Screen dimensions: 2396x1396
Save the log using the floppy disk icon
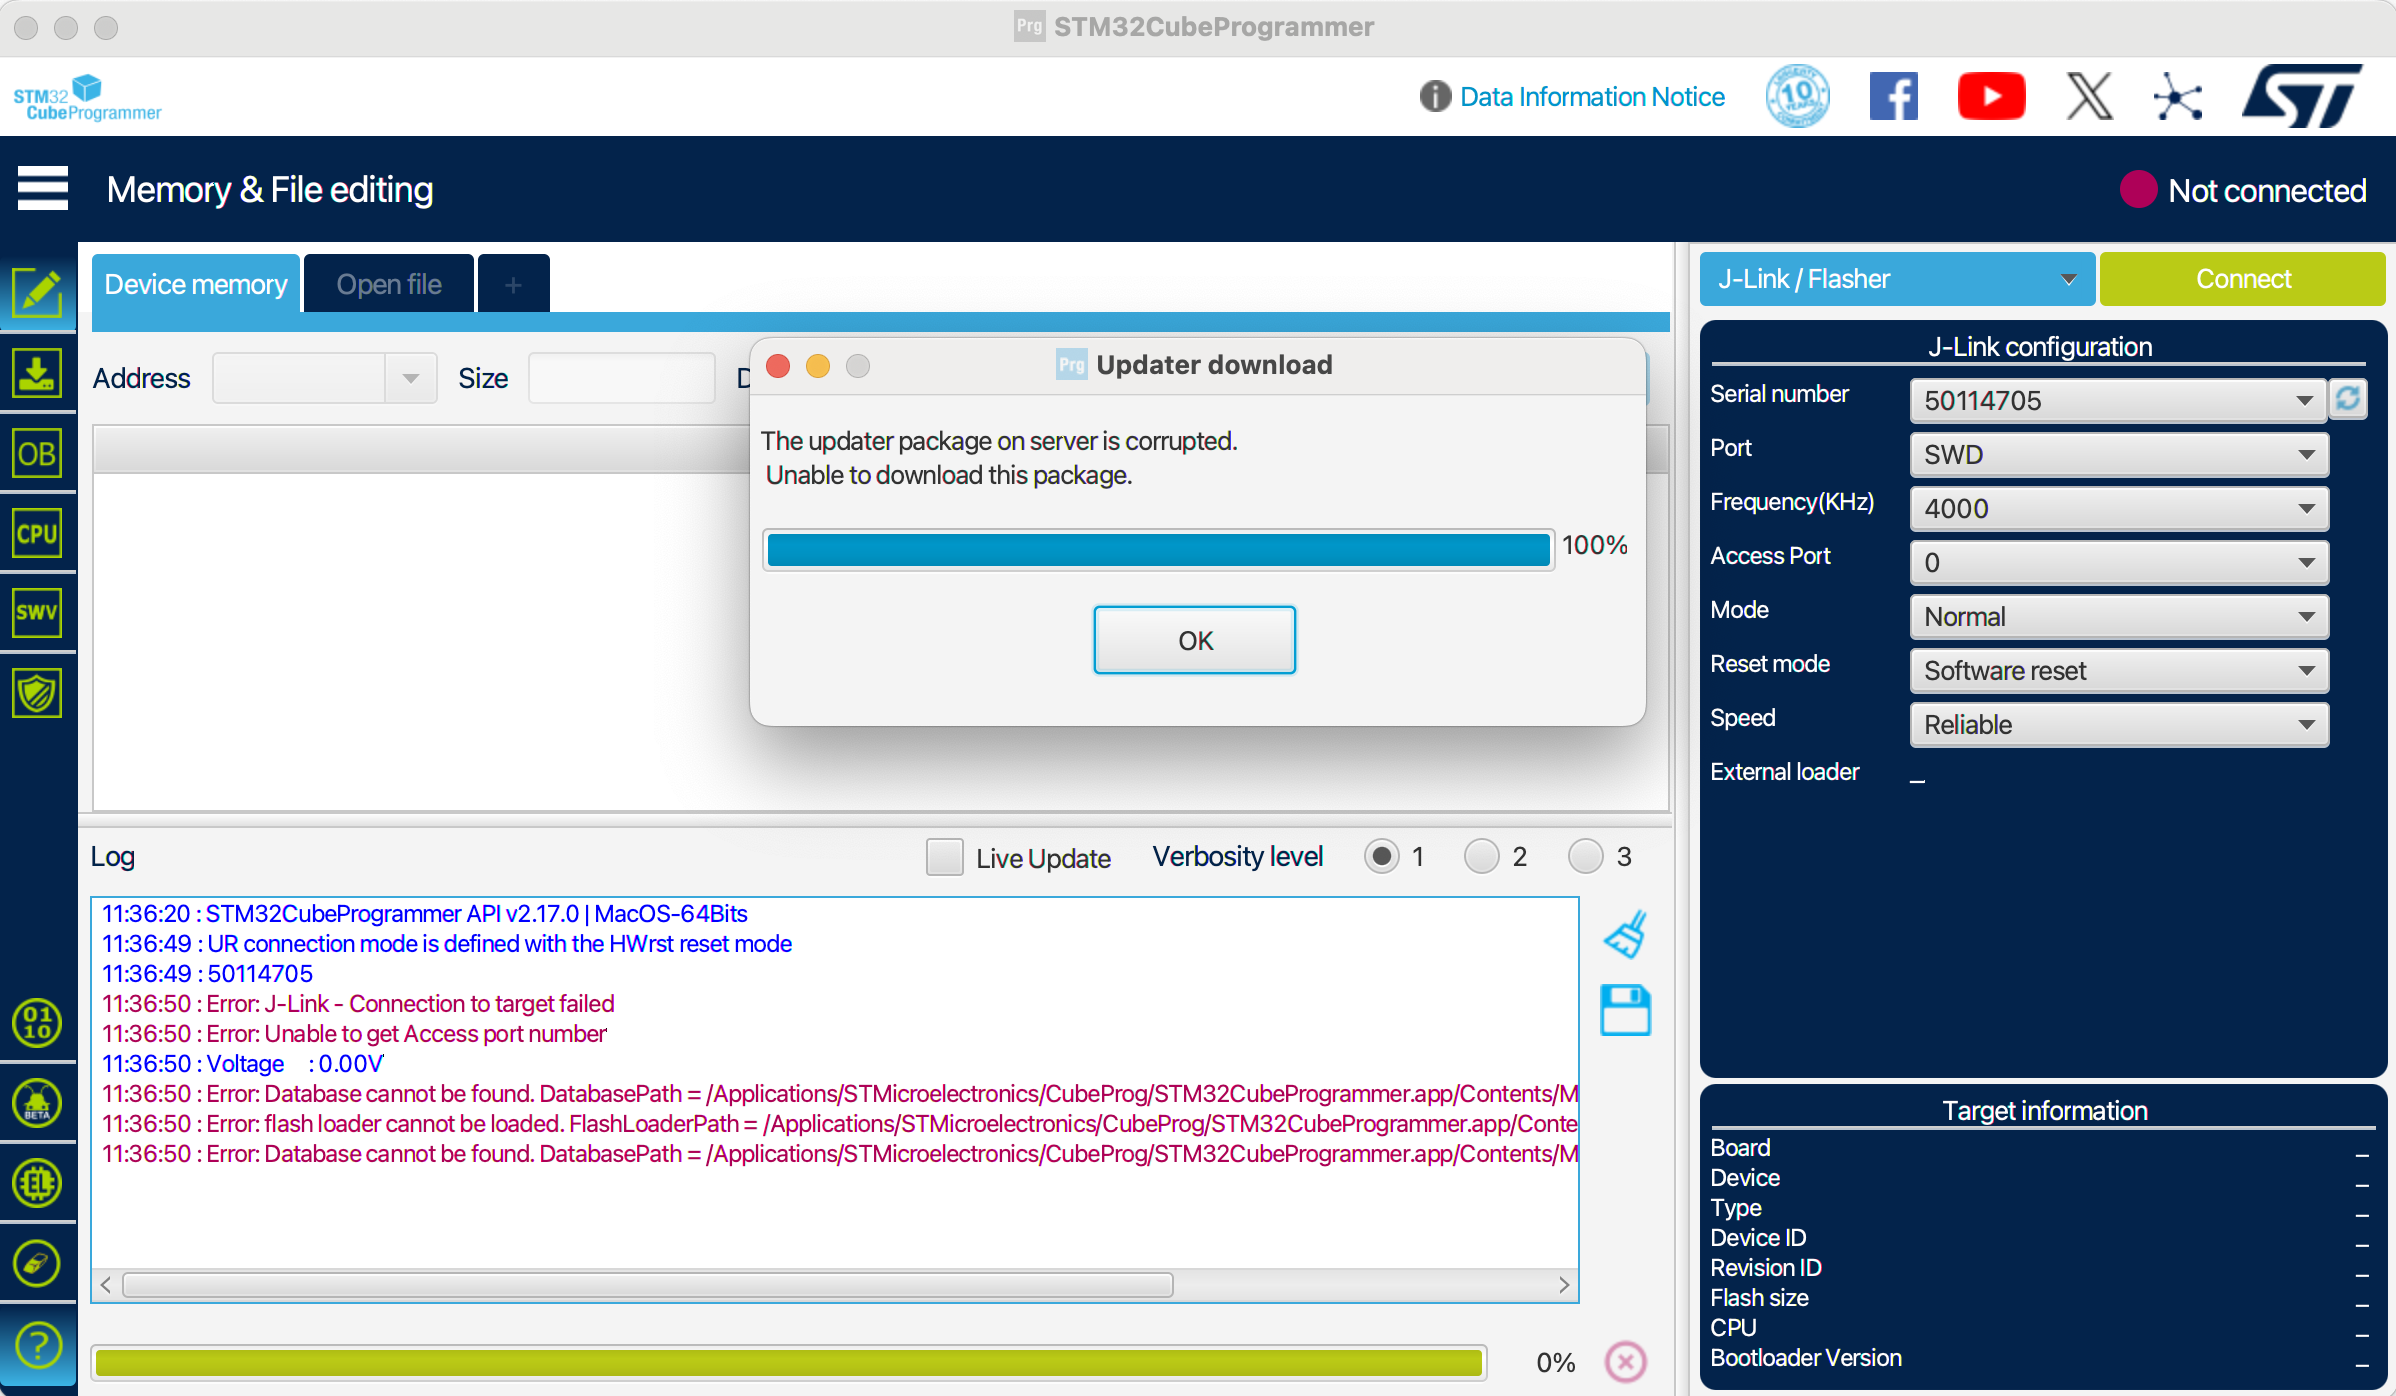coord(1625,1010)
